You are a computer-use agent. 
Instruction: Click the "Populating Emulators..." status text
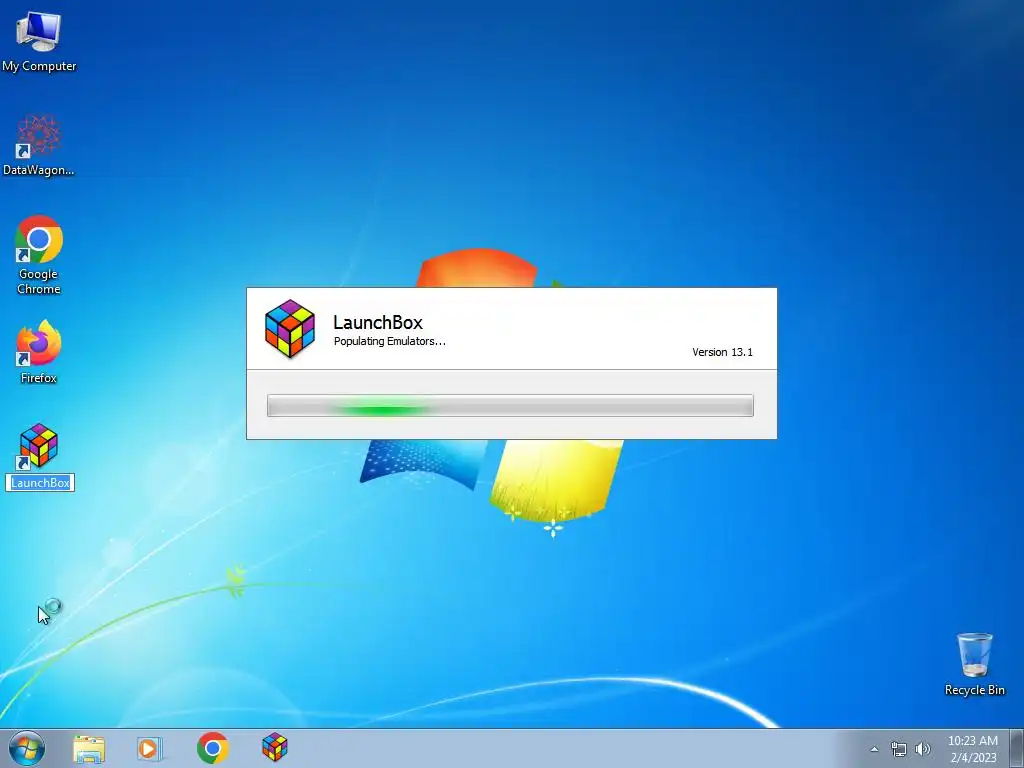[389, 341]
